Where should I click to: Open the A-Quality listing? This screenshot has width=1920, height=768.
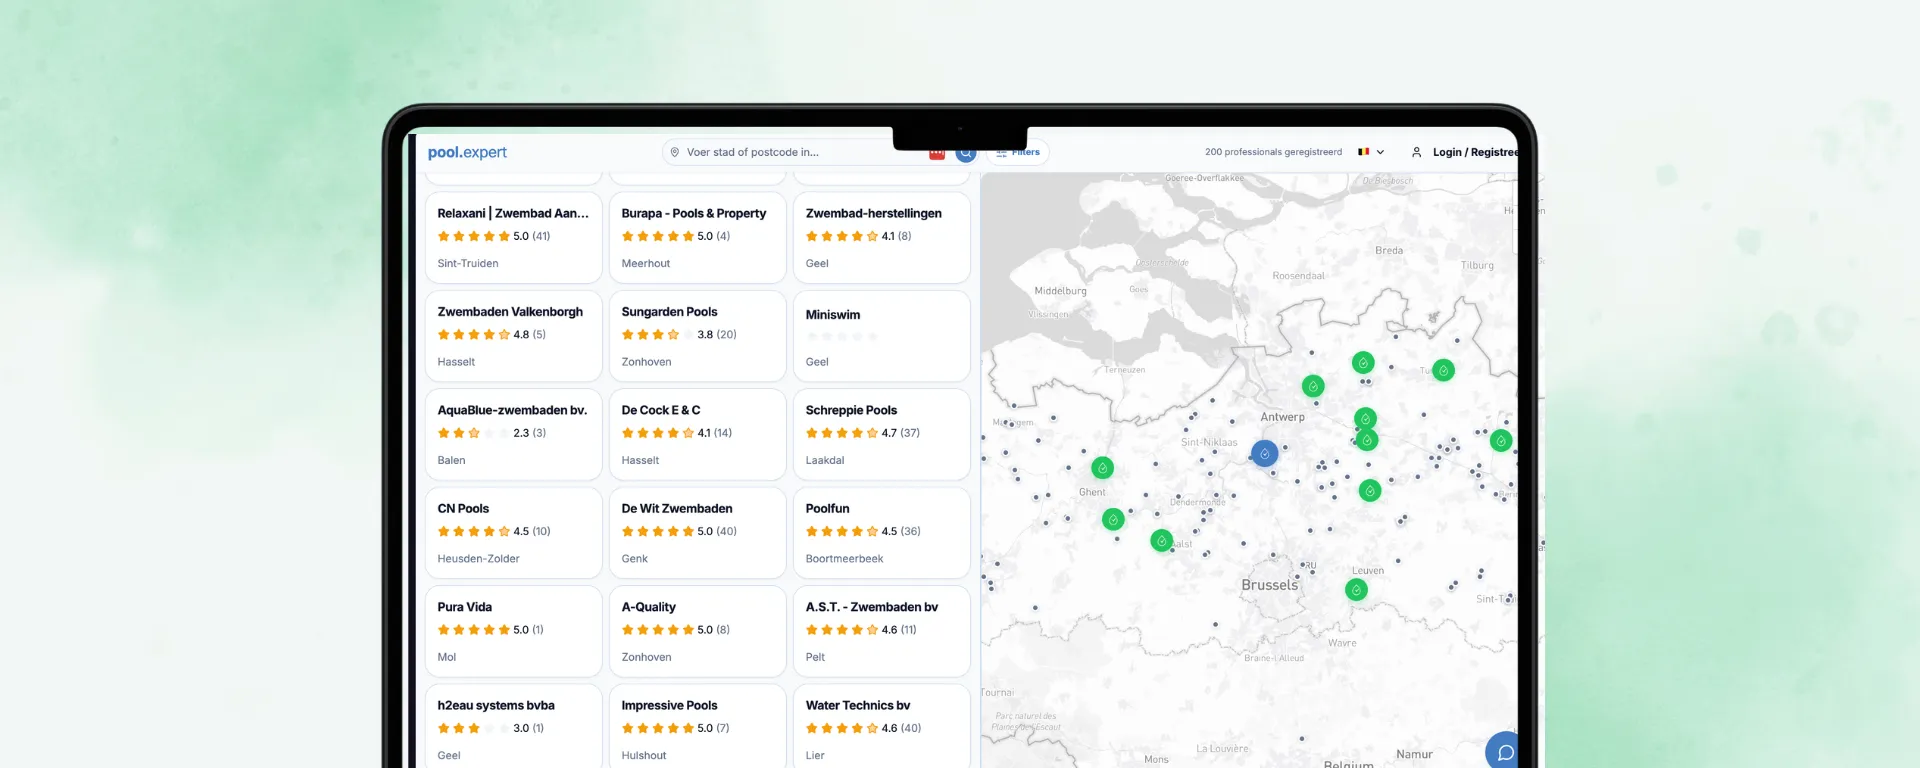coord(697,631)
